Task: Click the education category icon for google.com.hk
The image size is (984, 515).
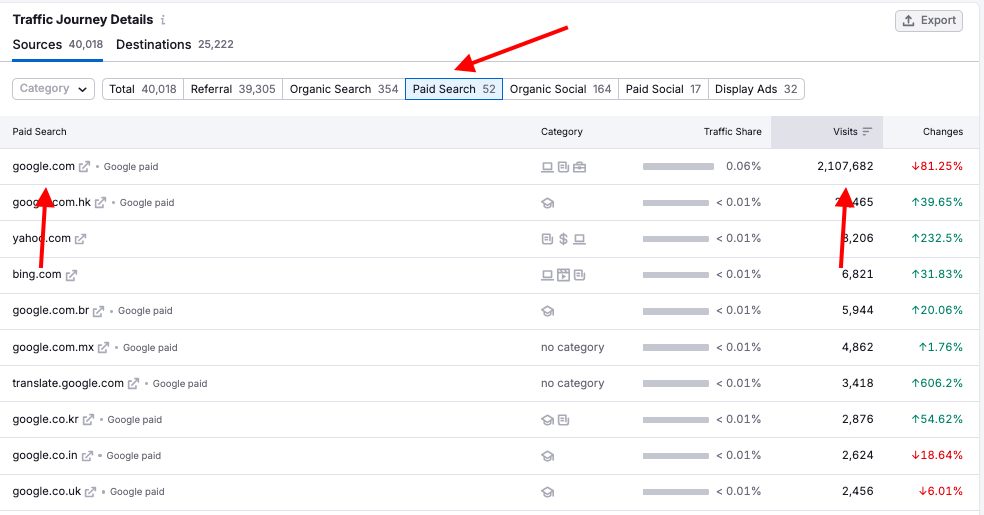Action: click(547, 203)
